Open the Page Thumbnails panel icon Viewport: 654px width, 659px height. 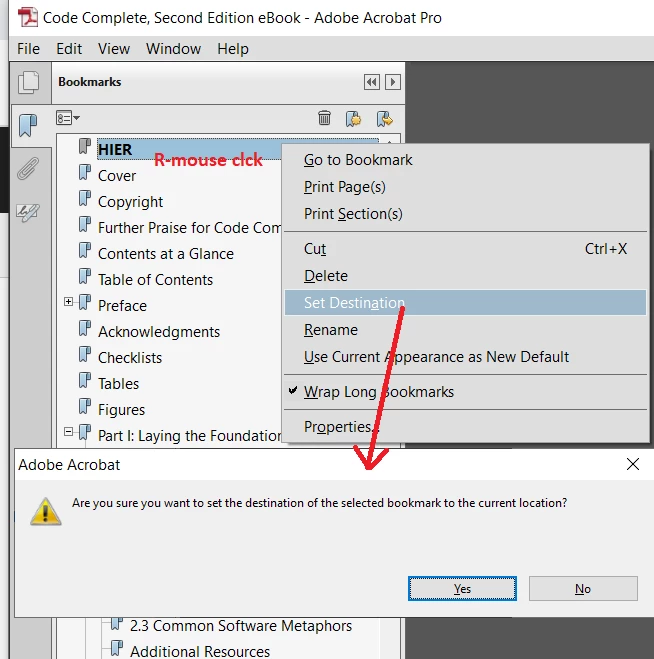tap(29, 82)
